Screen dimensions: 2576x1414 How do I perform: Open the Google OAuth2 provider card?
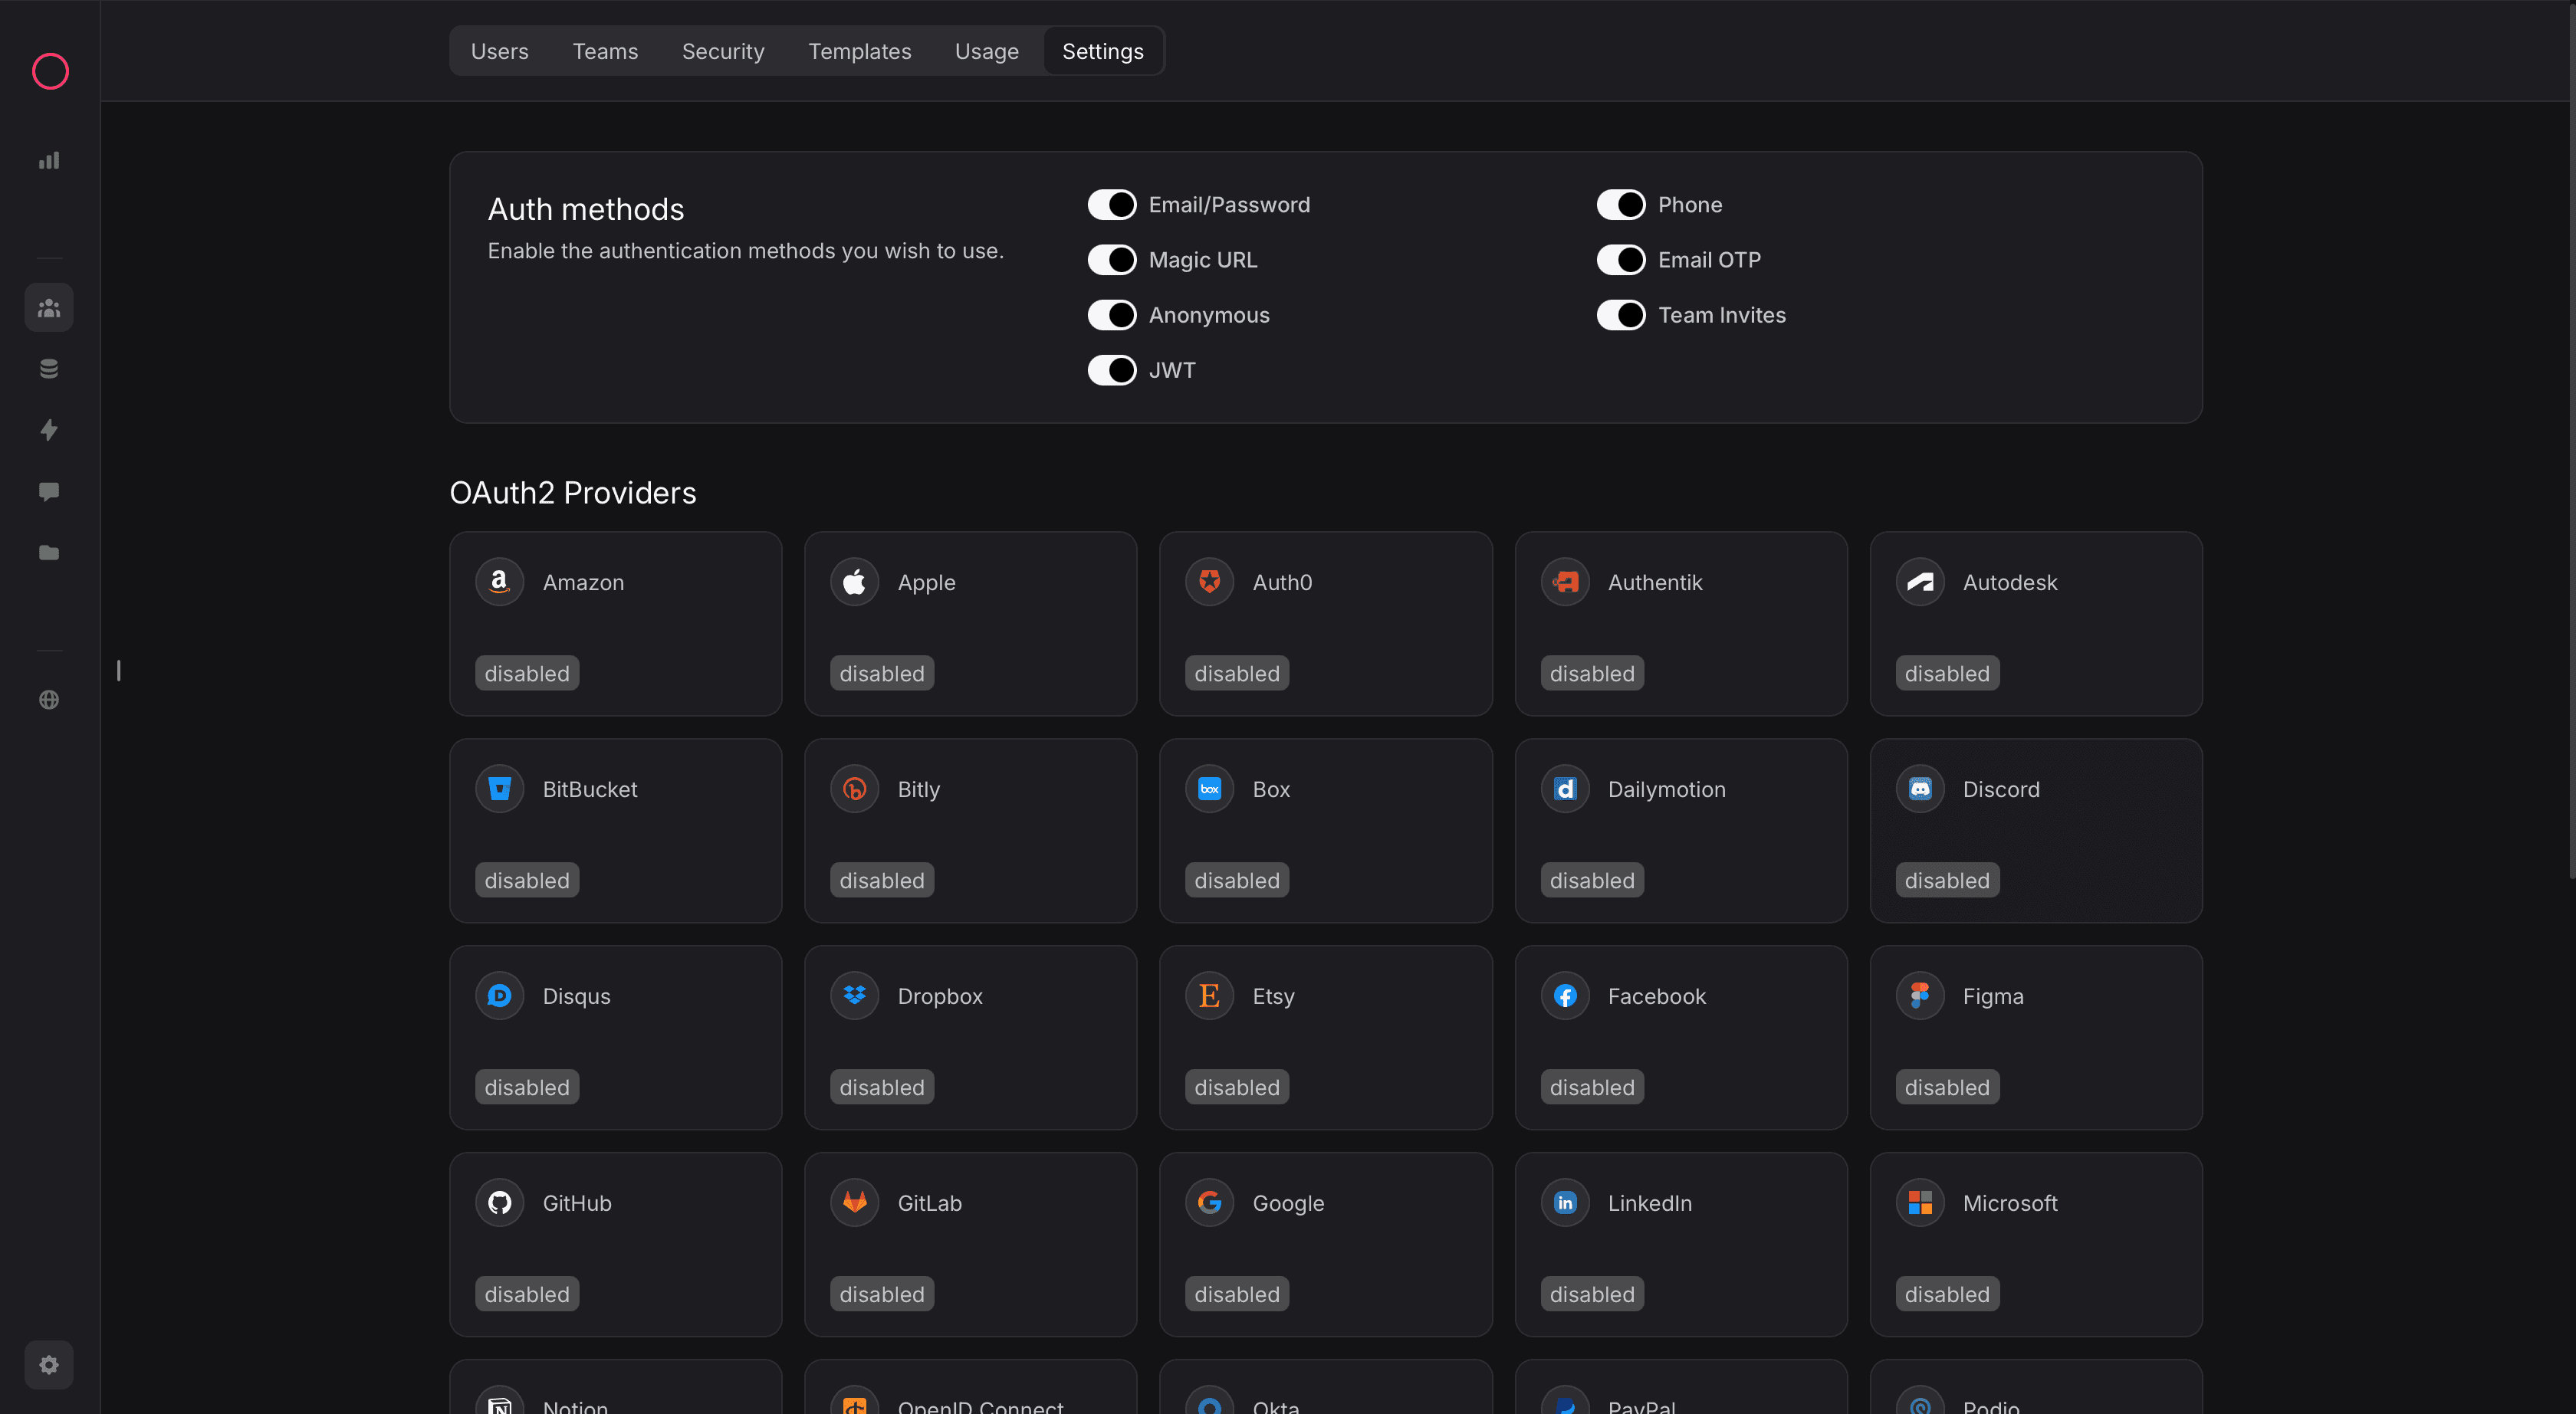coord(1325,1243)
